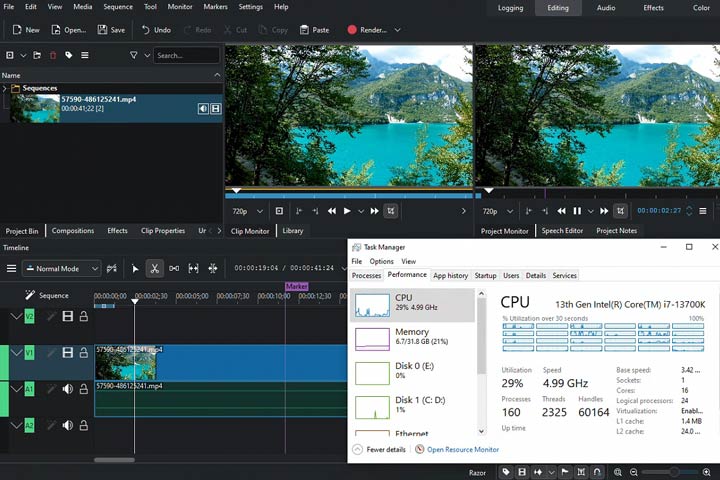Toggle snapping magnet in status bar
The image size is (720, 480).
596,472
